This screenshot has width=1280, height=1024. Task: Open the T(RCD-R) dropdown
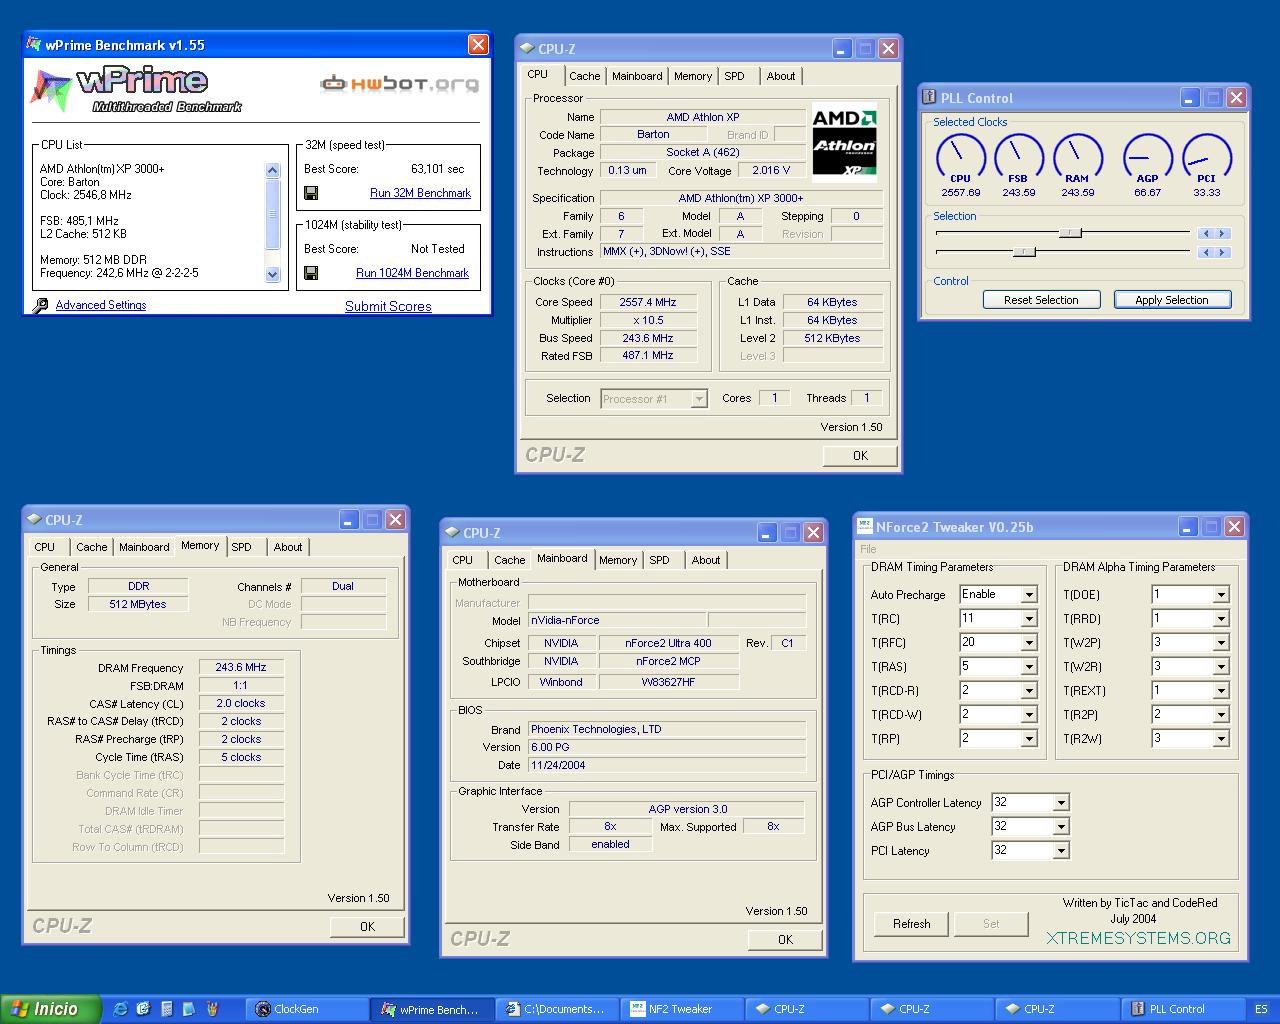(x=1028, y=691)
